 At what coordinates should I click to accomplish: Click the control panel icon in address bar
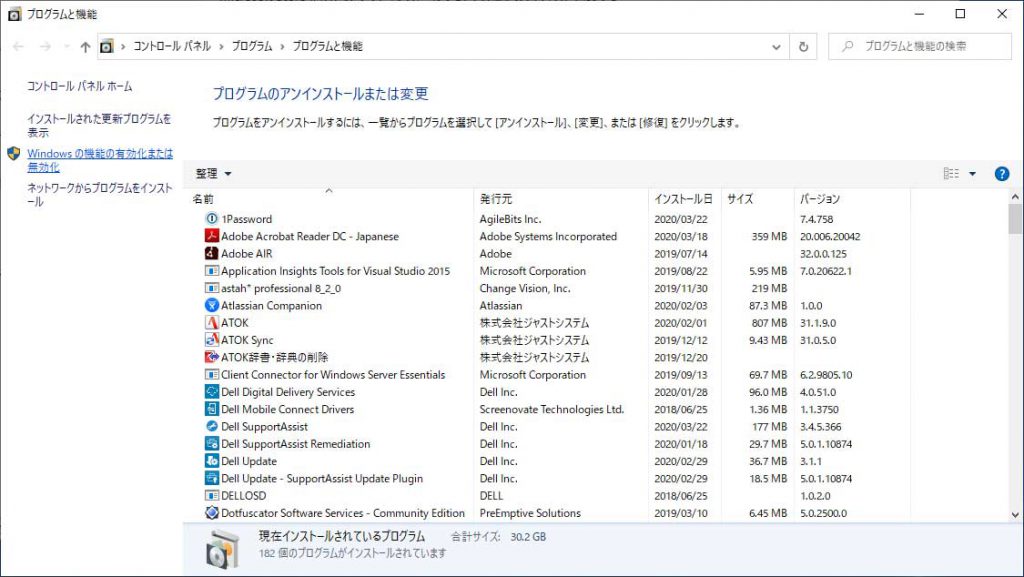(106, 46)
